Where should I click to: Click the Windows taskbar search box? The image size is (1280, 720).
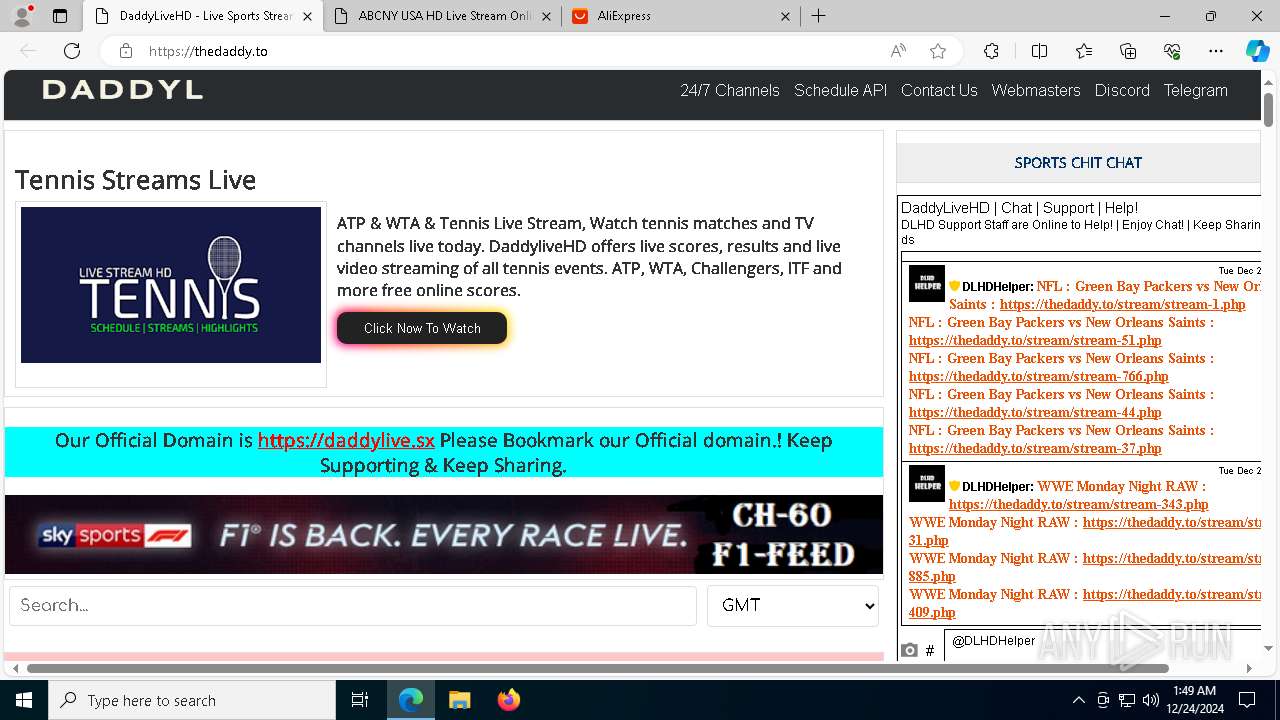pos(192,700)
